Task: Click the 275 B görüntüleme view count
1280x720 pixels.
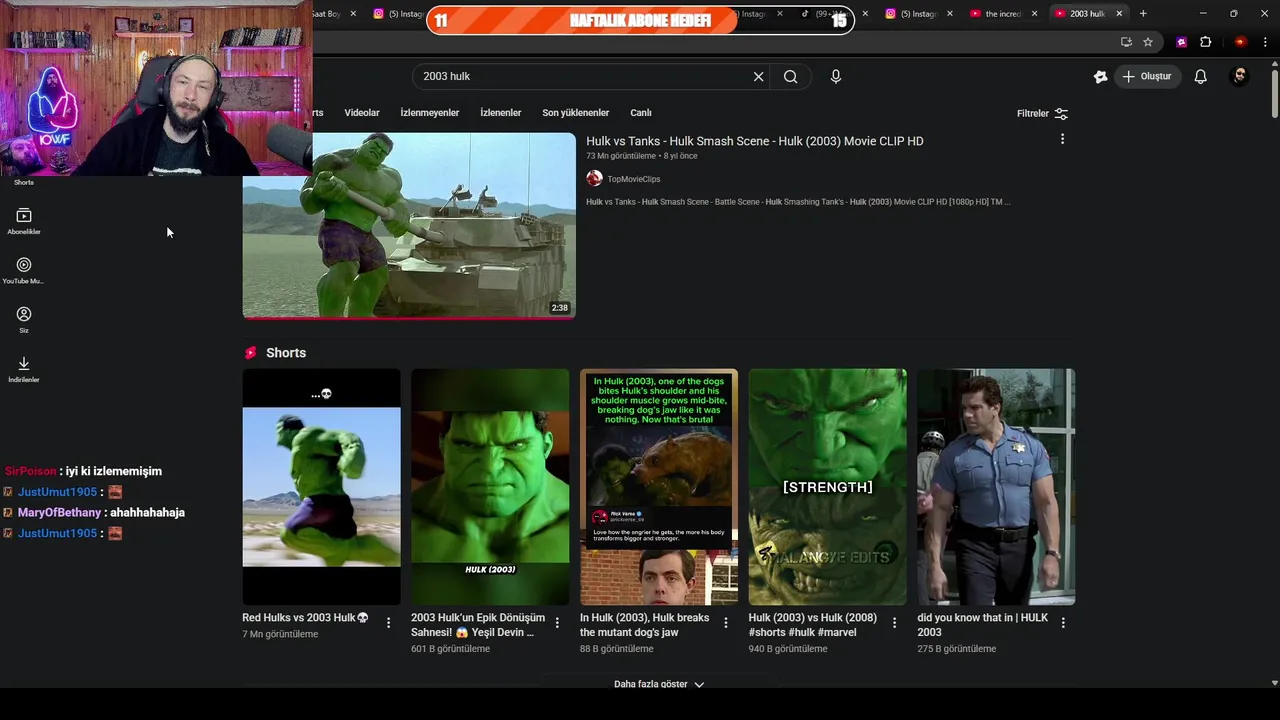Action: 957,649
